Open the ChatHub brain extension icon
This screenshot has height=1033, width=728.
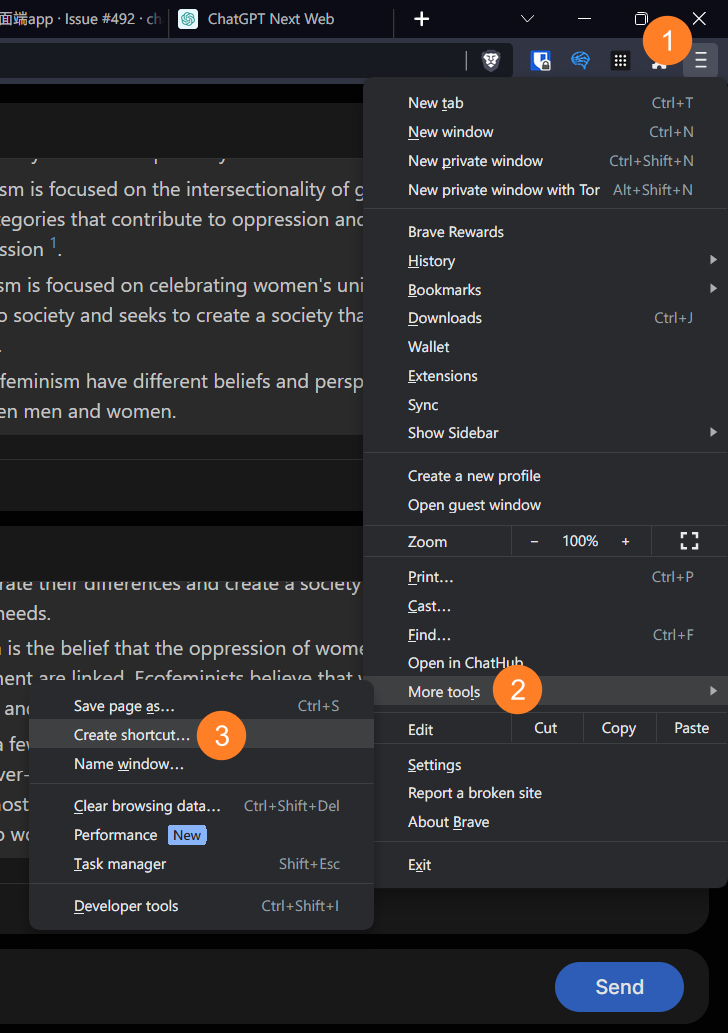[580, 60]
